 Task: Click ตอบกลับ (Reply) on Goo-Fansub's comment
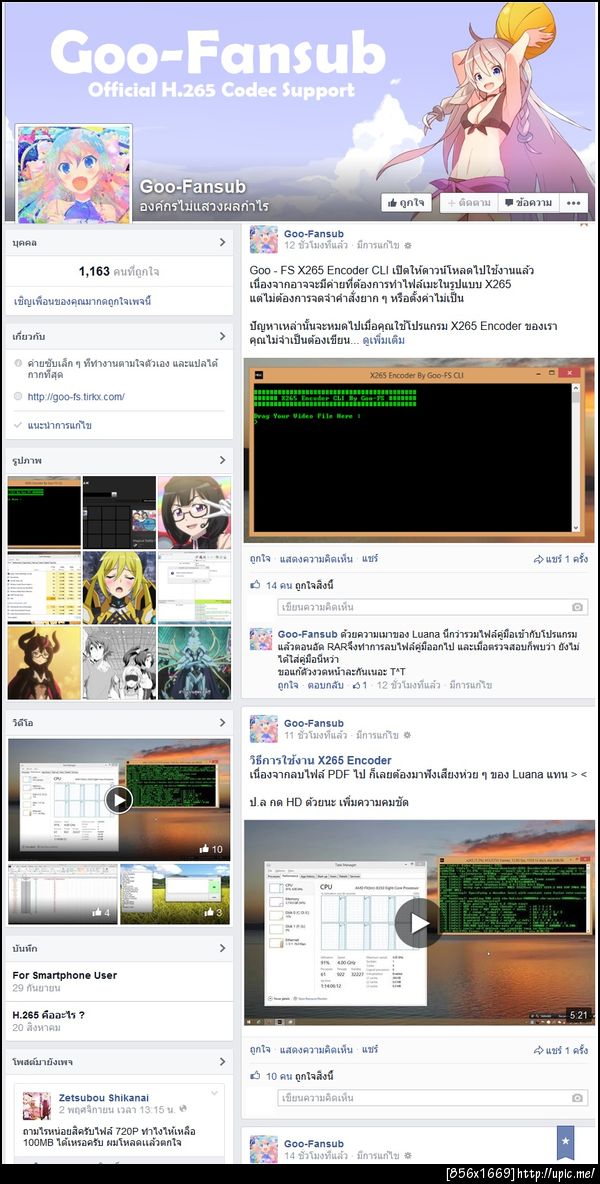click(x=326, y=685)
